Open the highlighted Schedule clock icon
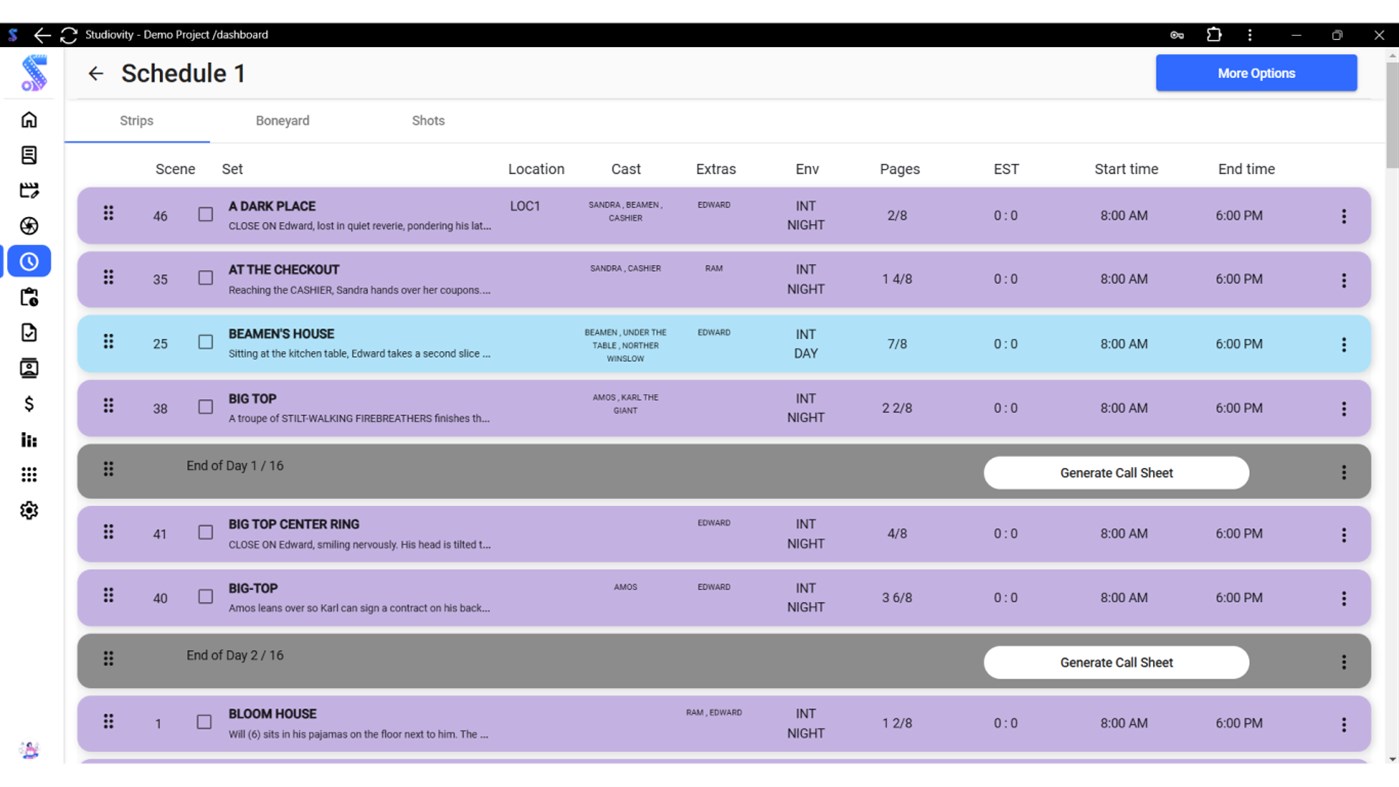The width and height of the screenshot is (1399, 787). pos(29,261)
